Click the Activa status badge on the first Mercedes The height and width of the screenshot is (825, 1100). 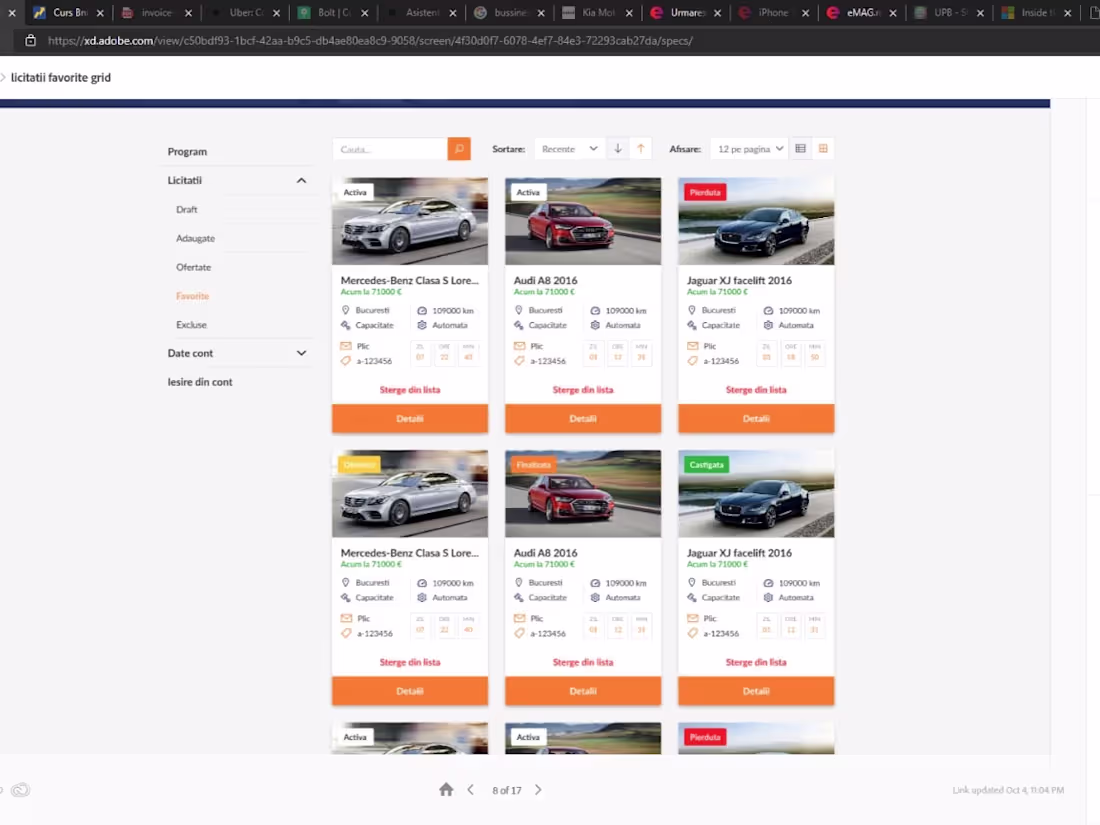(x=355, y=191)
